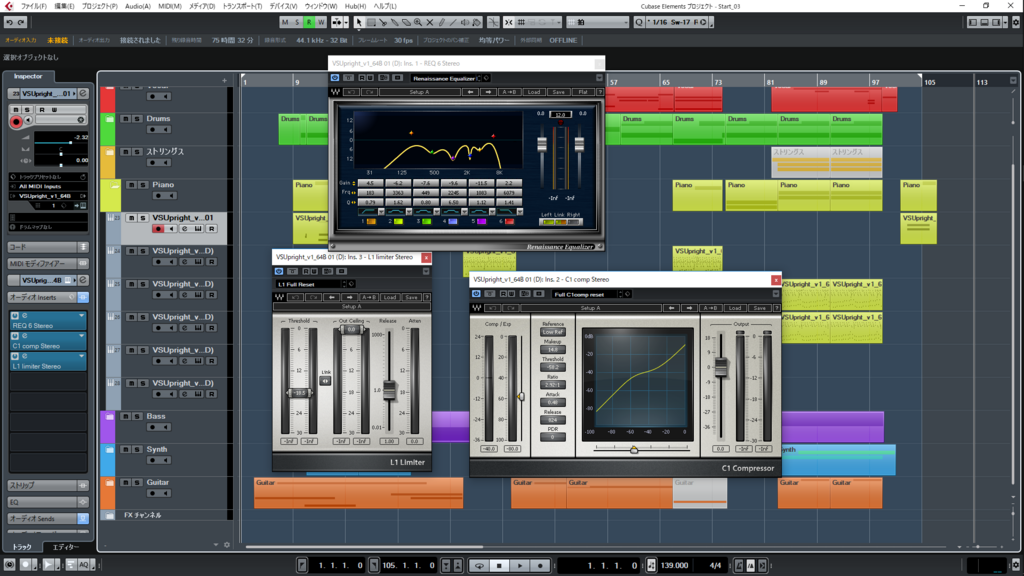The width and height of the screenshot is (1024, 576).
Task: Select the Erase tool
Action: (x=406, y=22)
